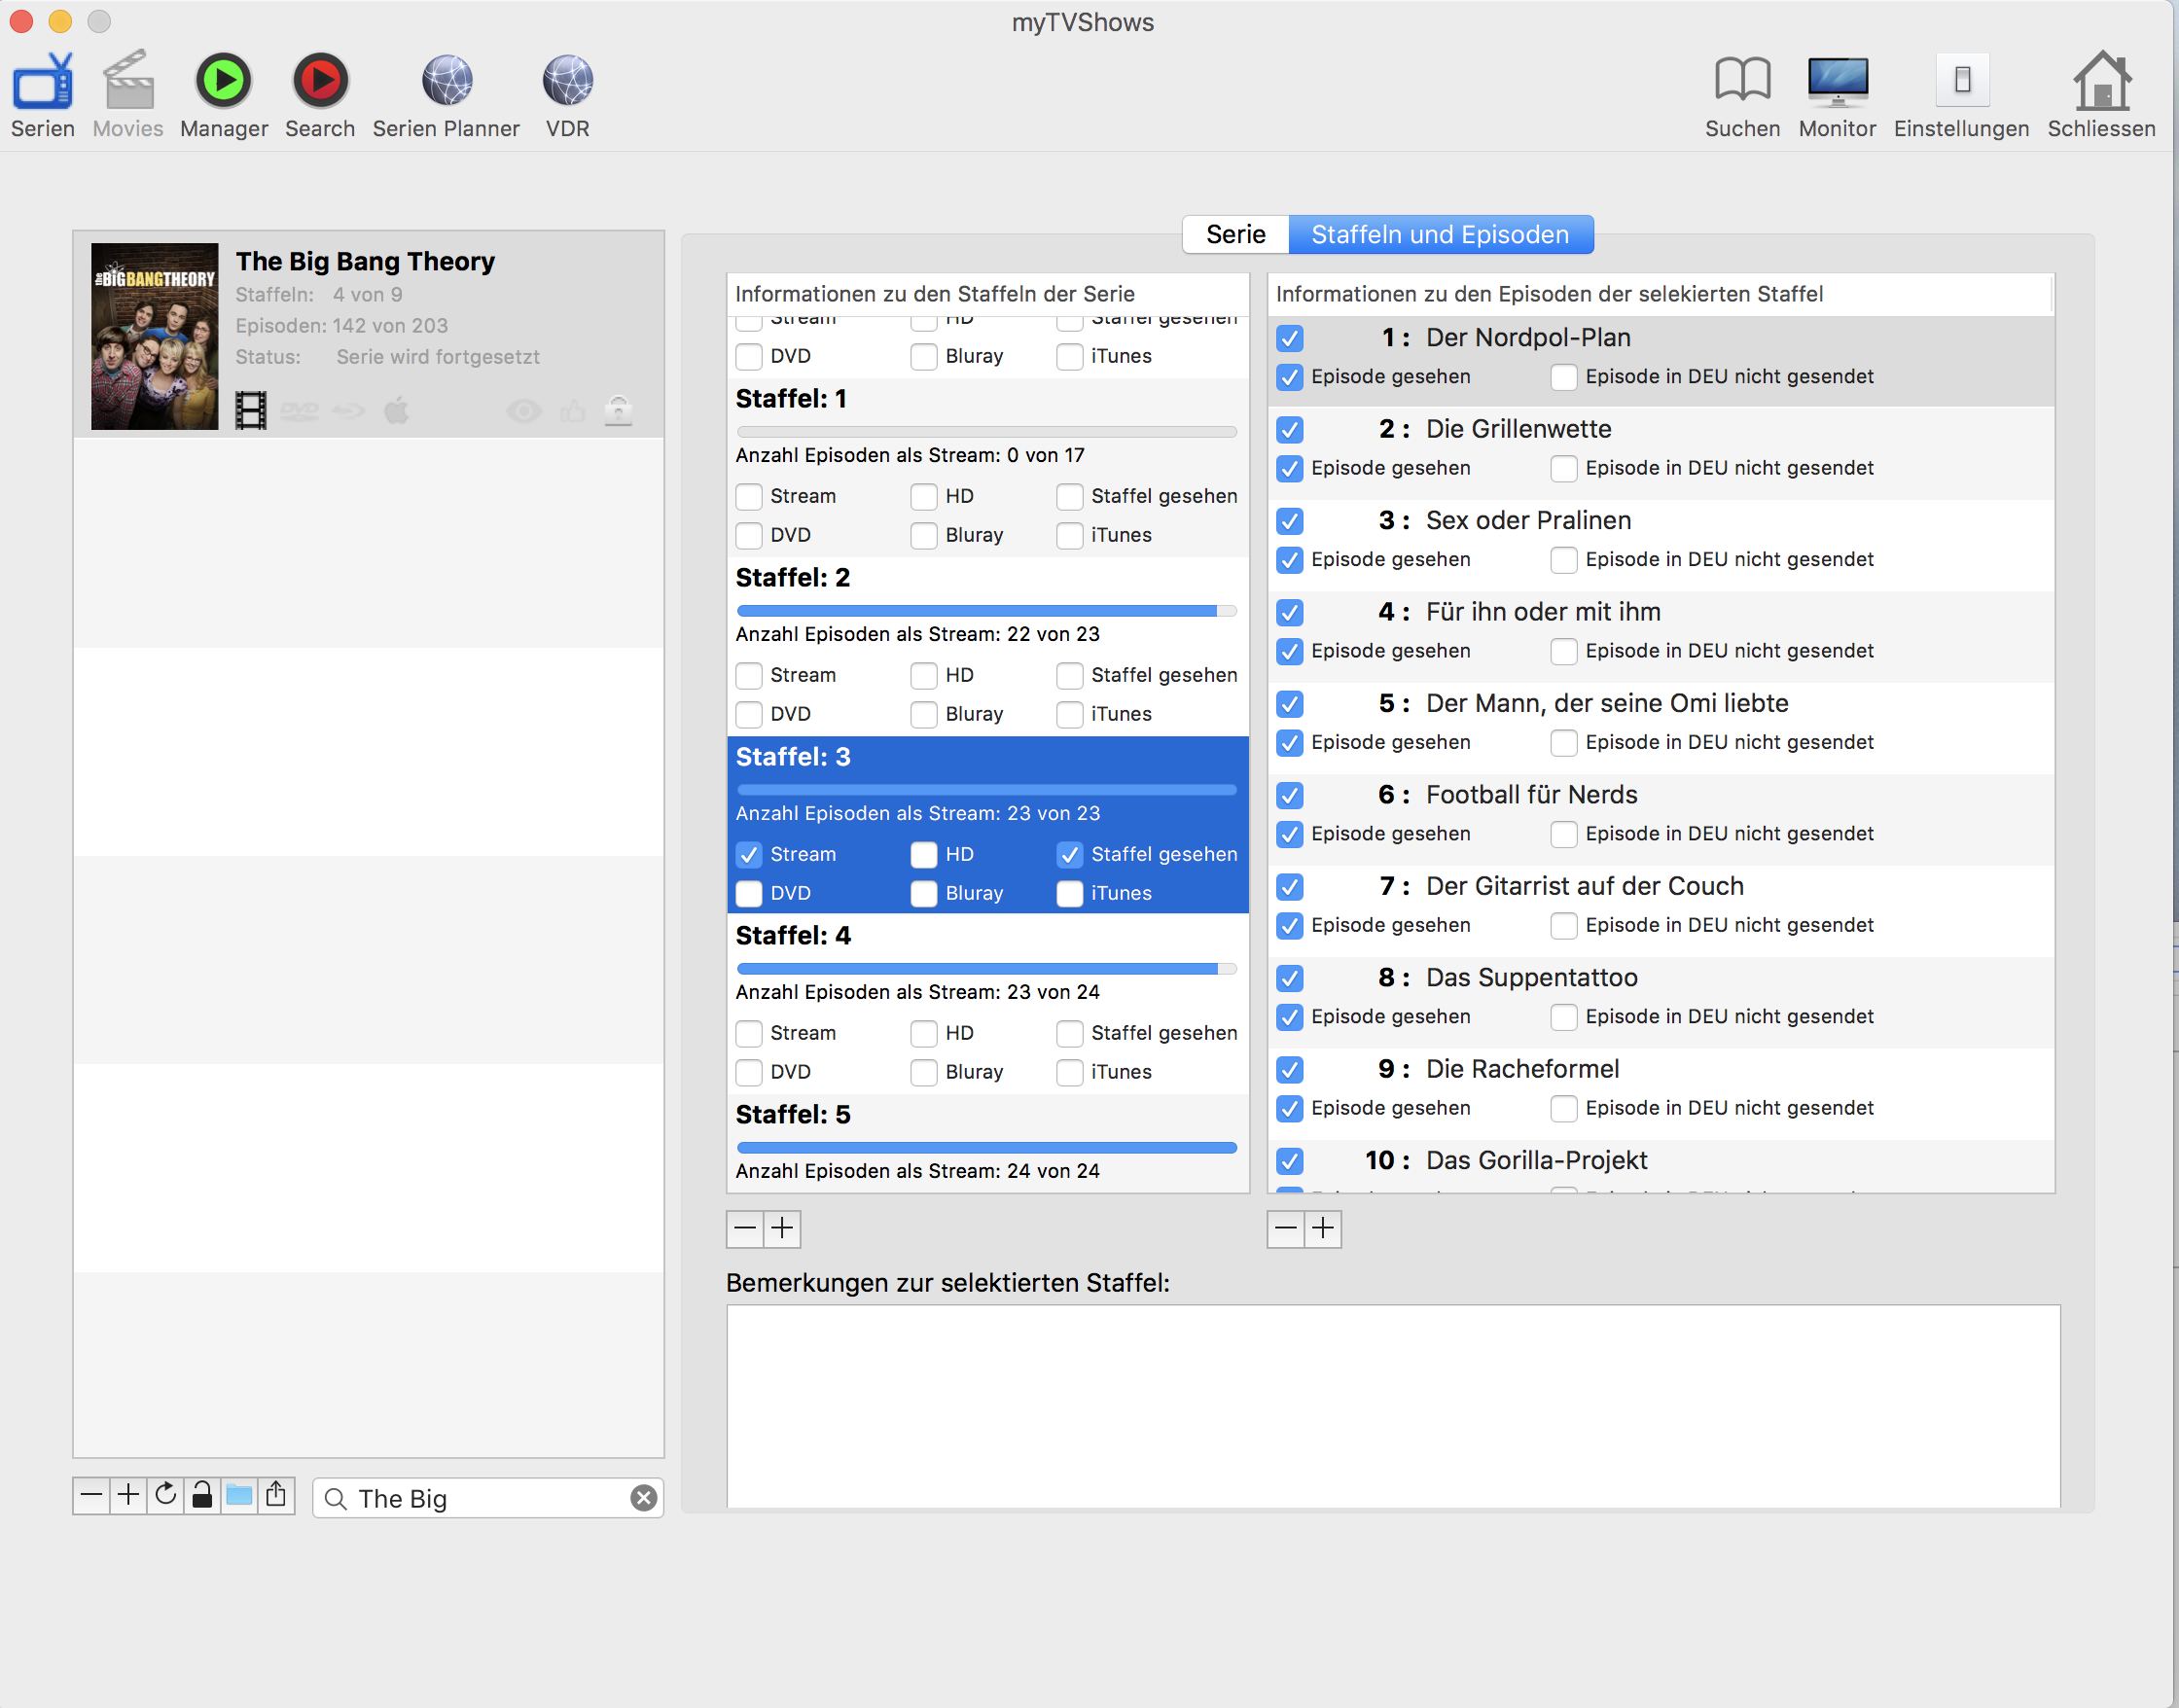Click the Schliessen house icon
Screen dimensions: 2179x1708
2101,82
